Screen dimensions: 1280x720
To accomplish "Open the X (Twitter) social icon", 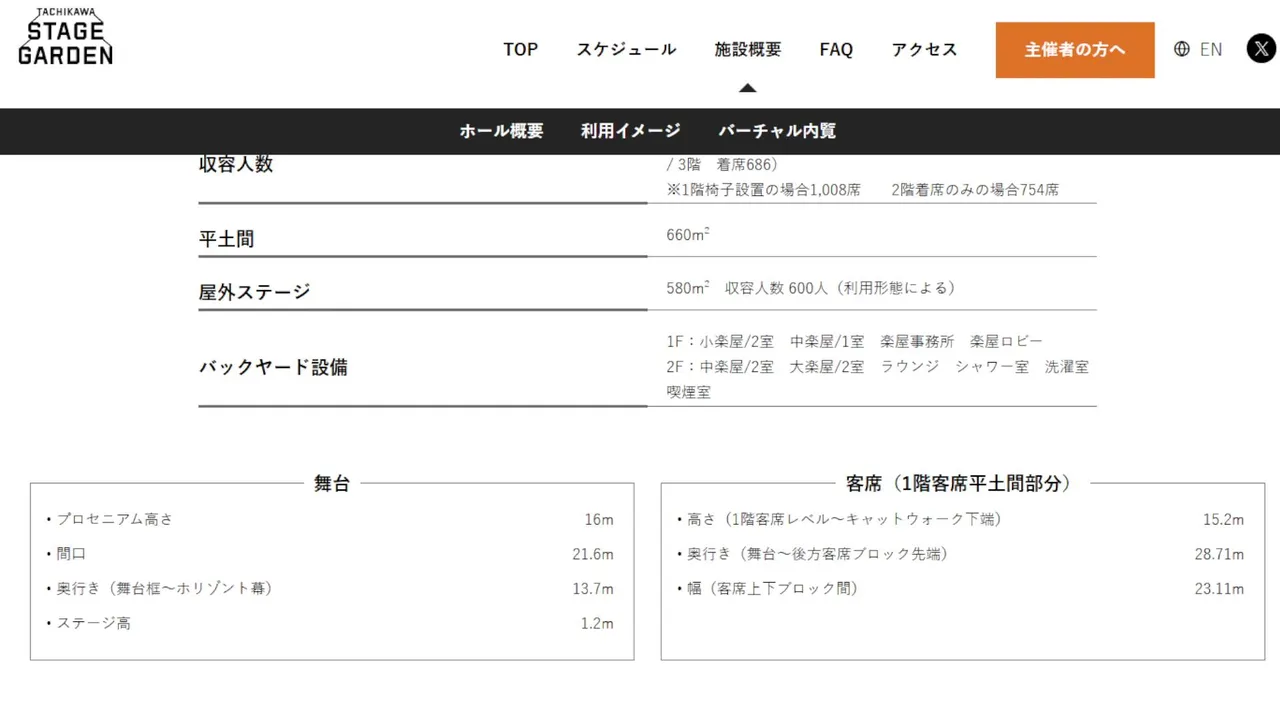I will point(1261,48).
